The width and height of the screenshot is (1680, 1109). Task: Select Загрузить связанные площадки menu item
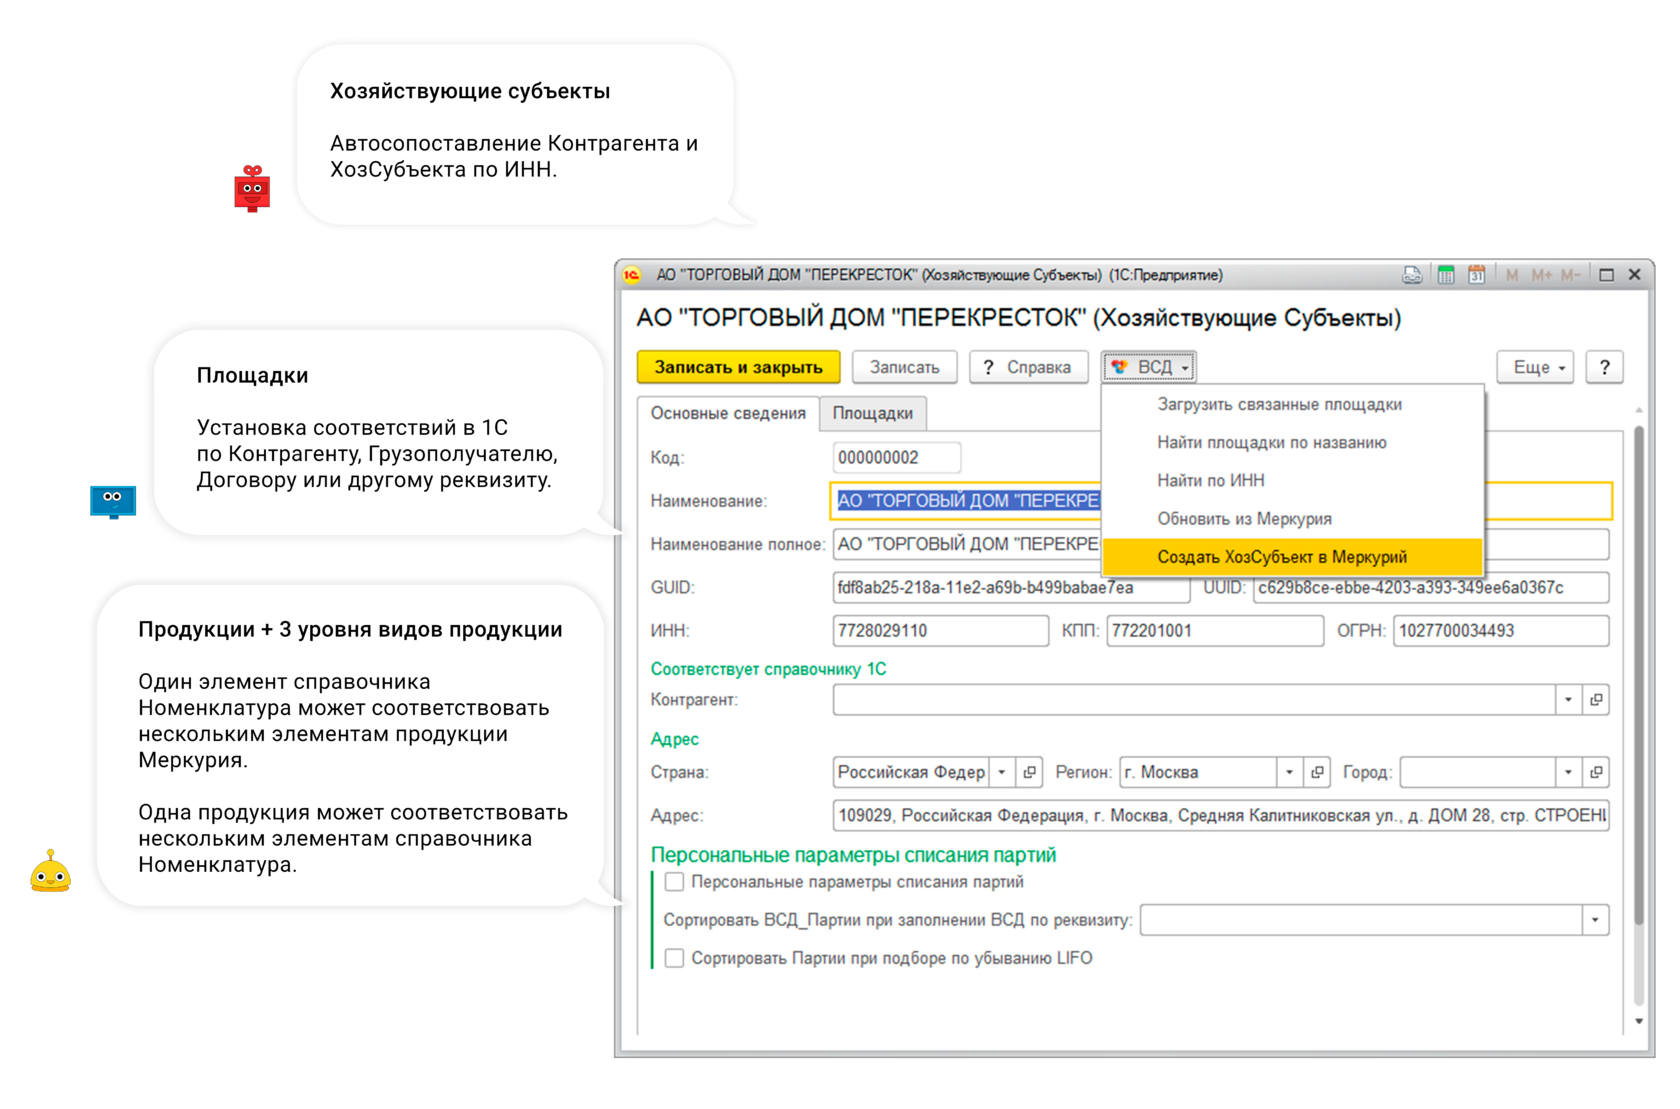pos(1292,405)
